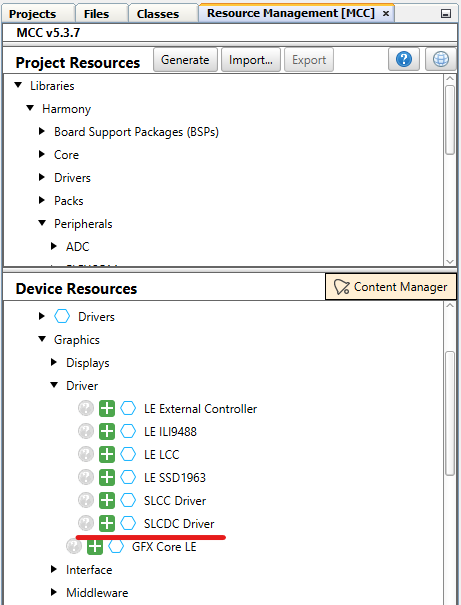The height and width of the screenshot is (605, 461).
Task: Open the help icon for LE LCC
Action: tap(86, 455)
